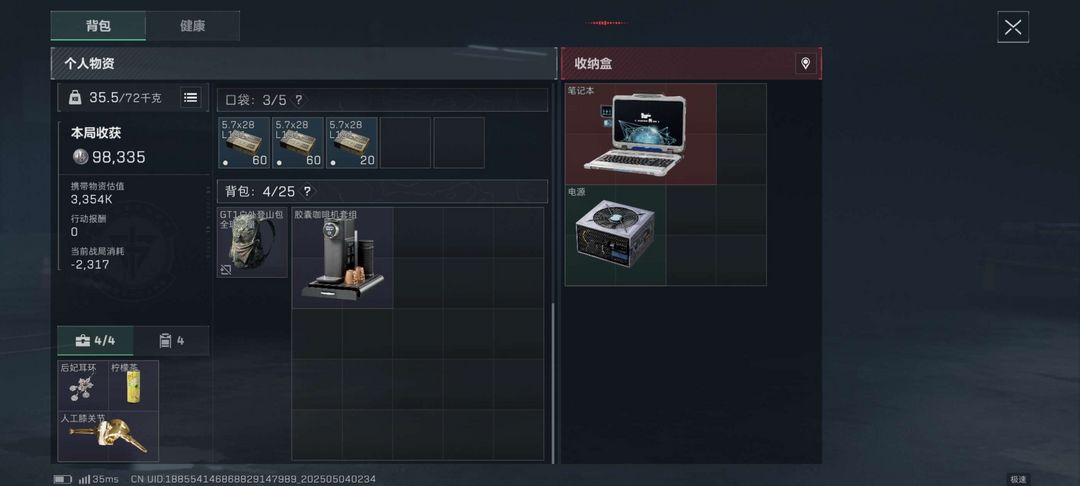The image size is (1080, 486).
Task: Open the safe box 4/4 tab
Action: (96, 341)
